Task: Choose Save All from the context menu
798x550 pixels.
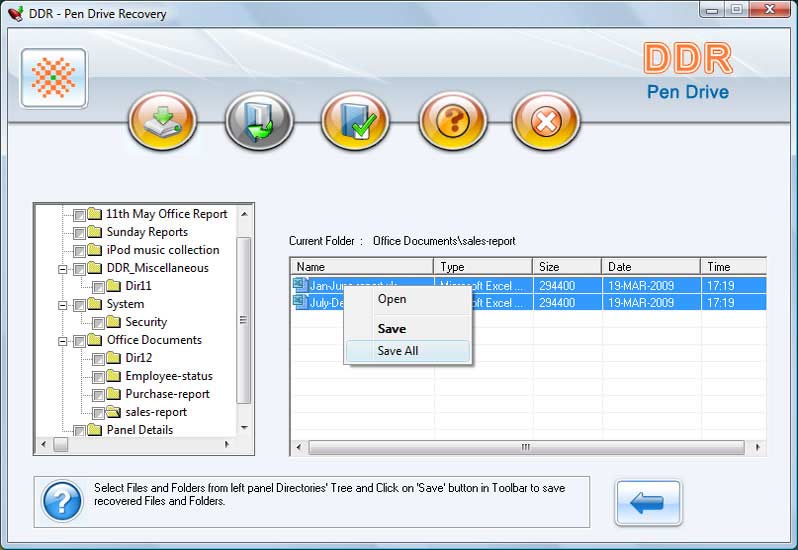Action: coord(407,351)
